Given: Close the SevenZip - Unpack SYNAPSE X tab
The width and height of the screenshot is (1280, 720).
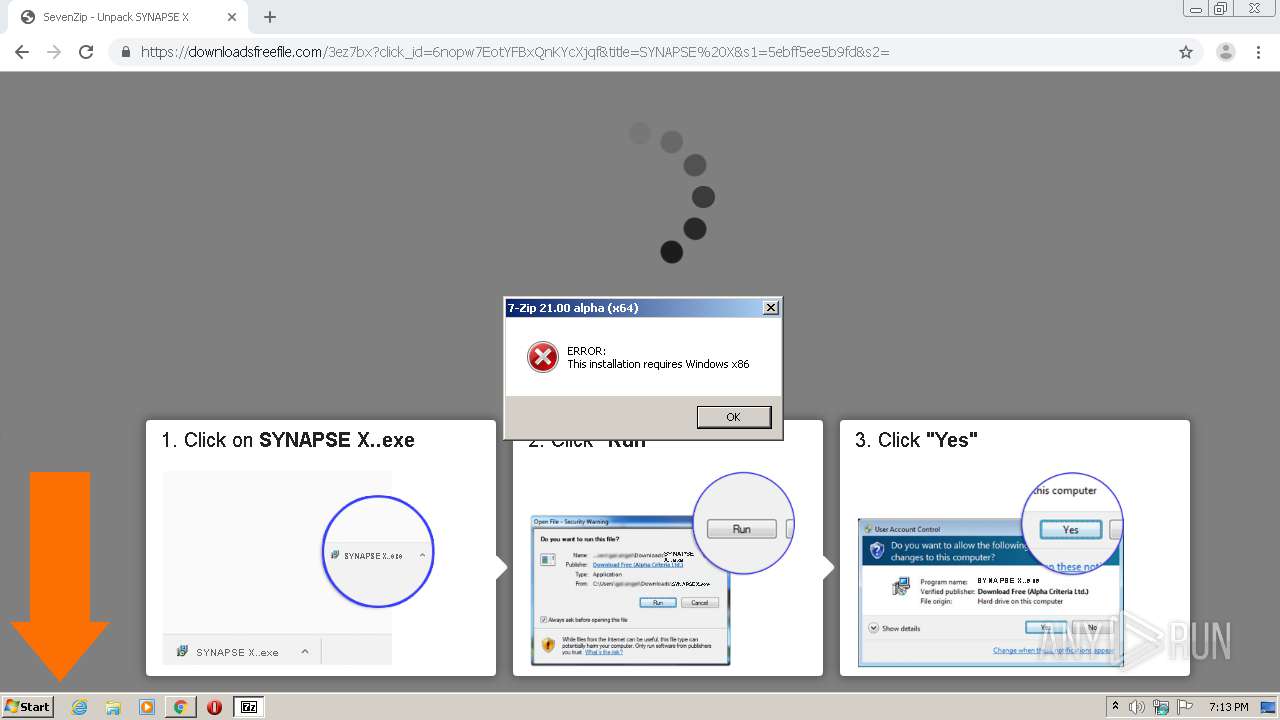Looking at the screenshot, I should coord(232,17).
